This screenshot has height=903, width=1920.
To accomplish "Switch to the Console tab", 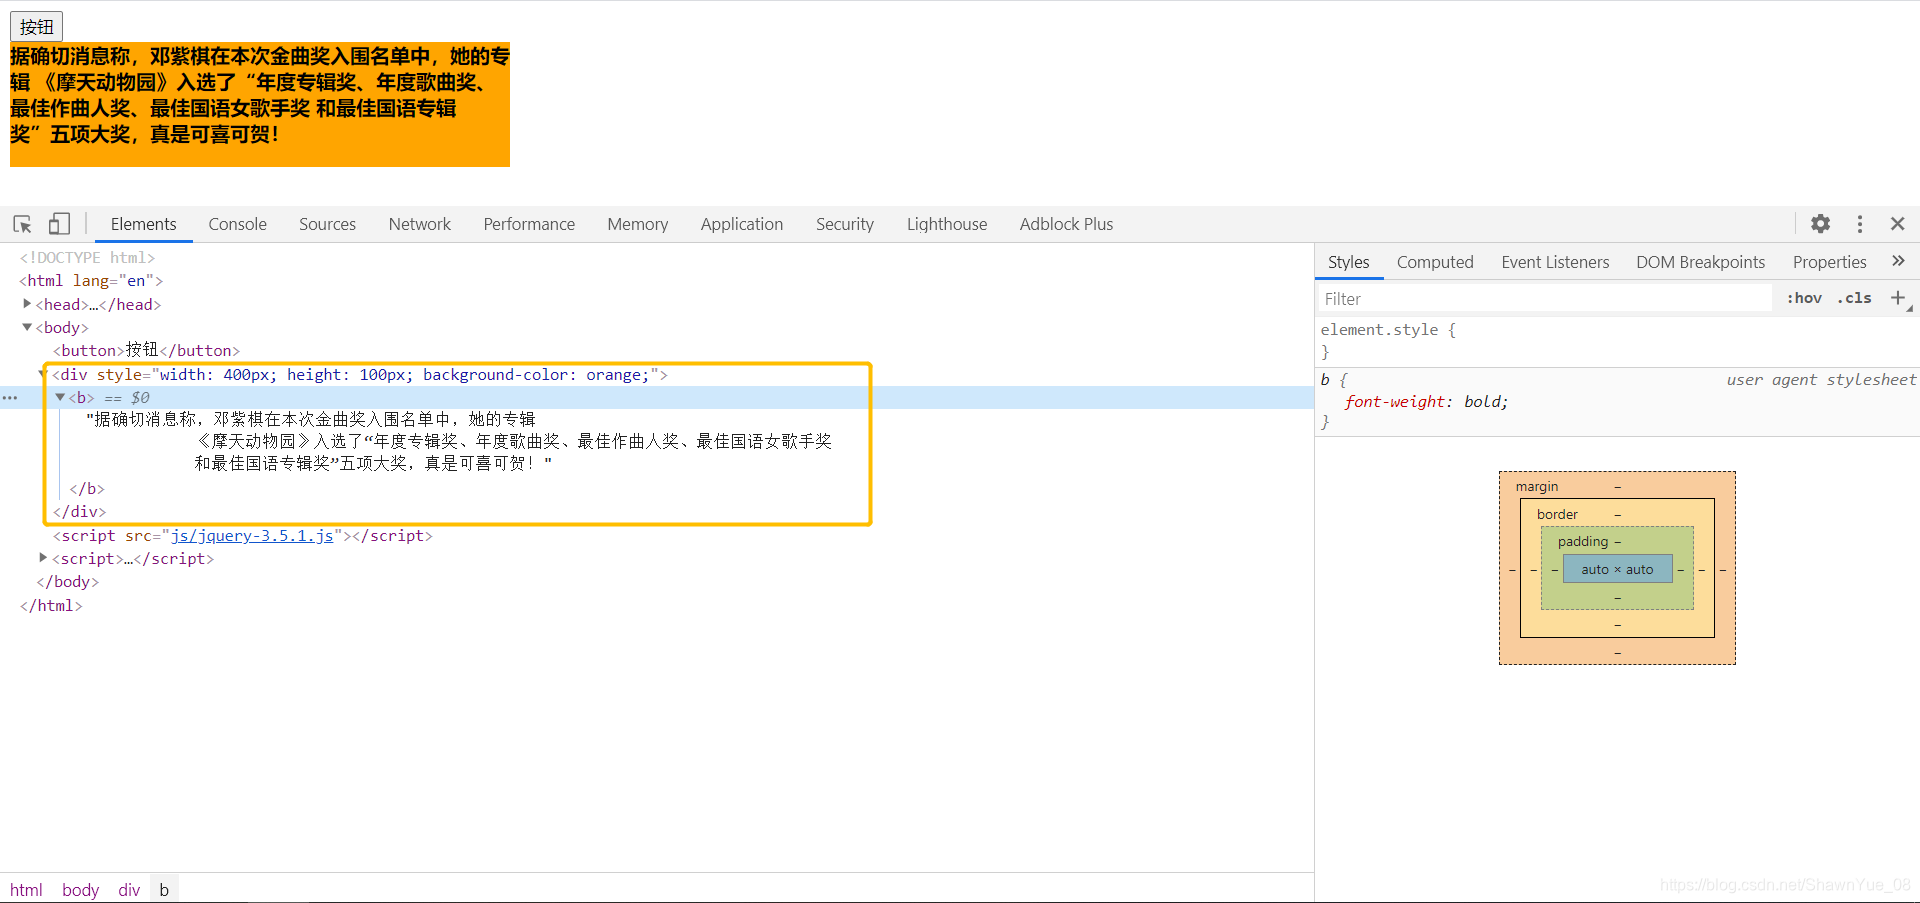I will pyautogui.click(x=237, y=224).
